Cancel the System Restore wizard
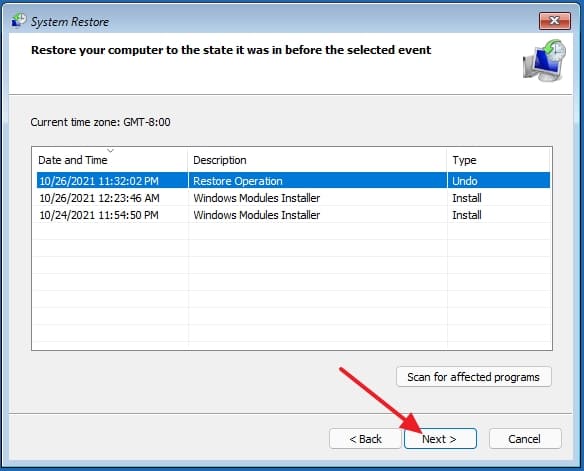Screen dimensions: 584x471 click(525, 439)
